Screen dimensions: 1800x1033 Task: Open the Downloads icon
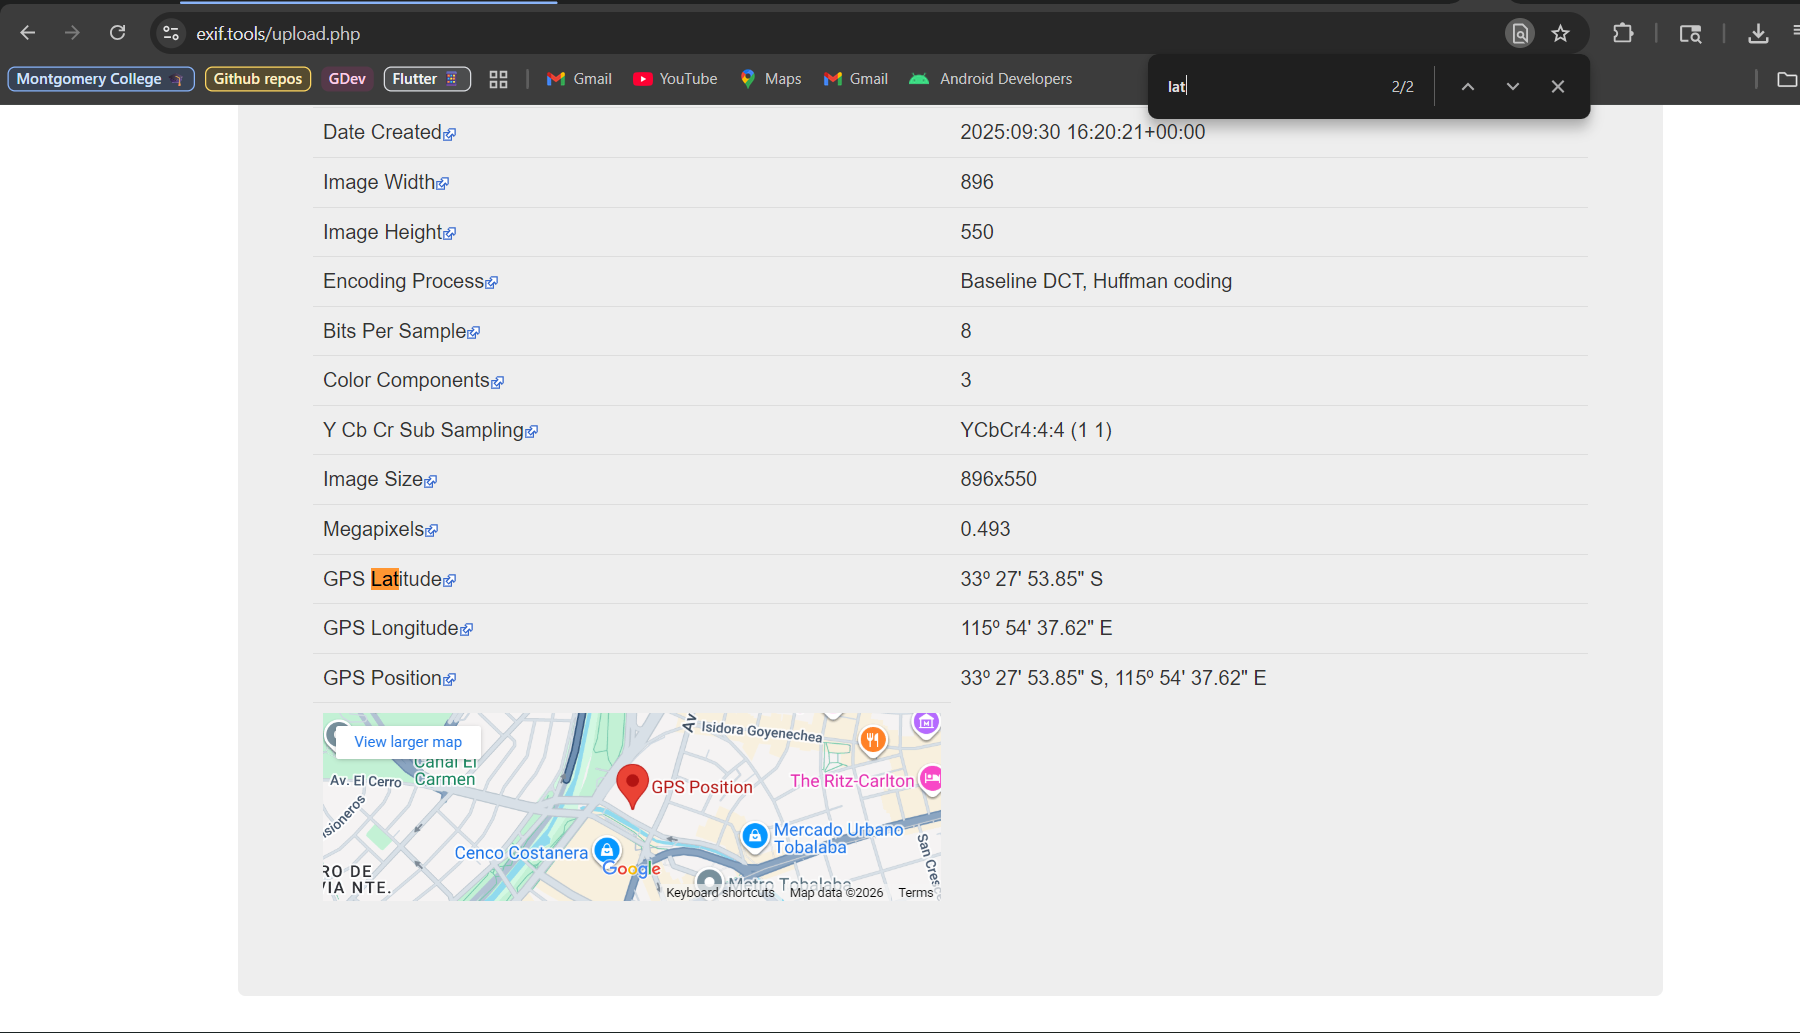(x=1758, y=33)
